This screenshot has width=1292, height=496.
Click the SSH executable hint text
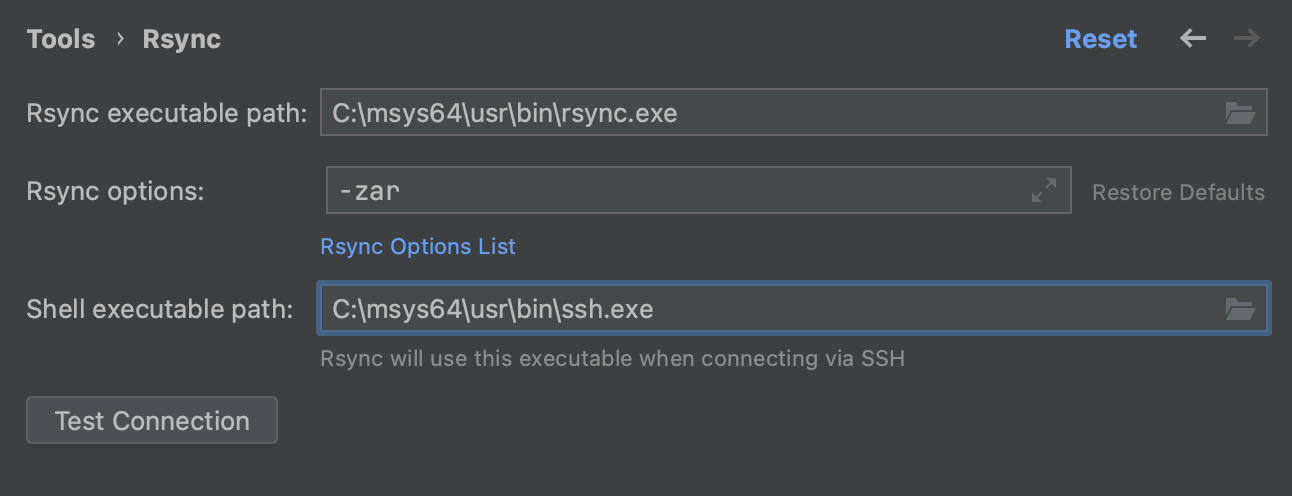612,358
